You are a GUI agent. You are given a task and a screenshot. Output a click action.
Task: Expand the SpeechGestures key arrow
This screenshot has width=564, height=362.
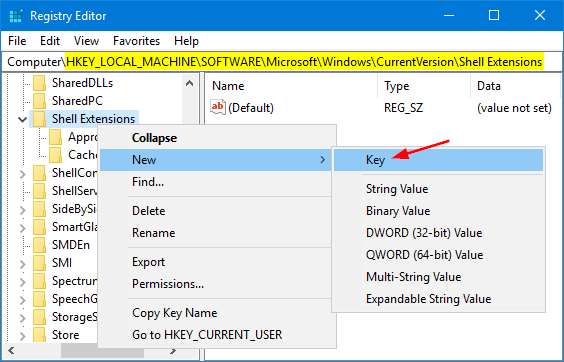[x=23, y=300]
